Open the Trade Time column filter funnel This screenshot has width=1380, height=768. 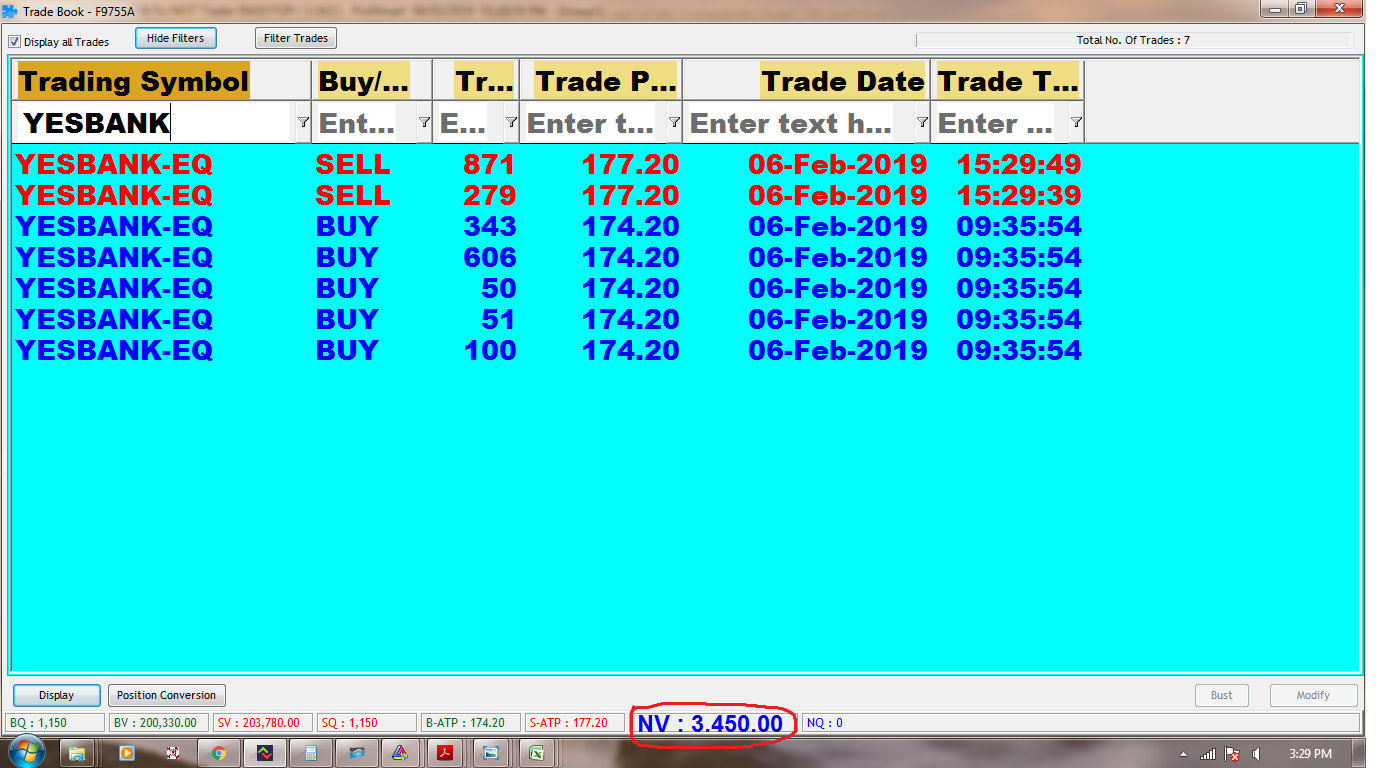click(x=1076, y=122)
